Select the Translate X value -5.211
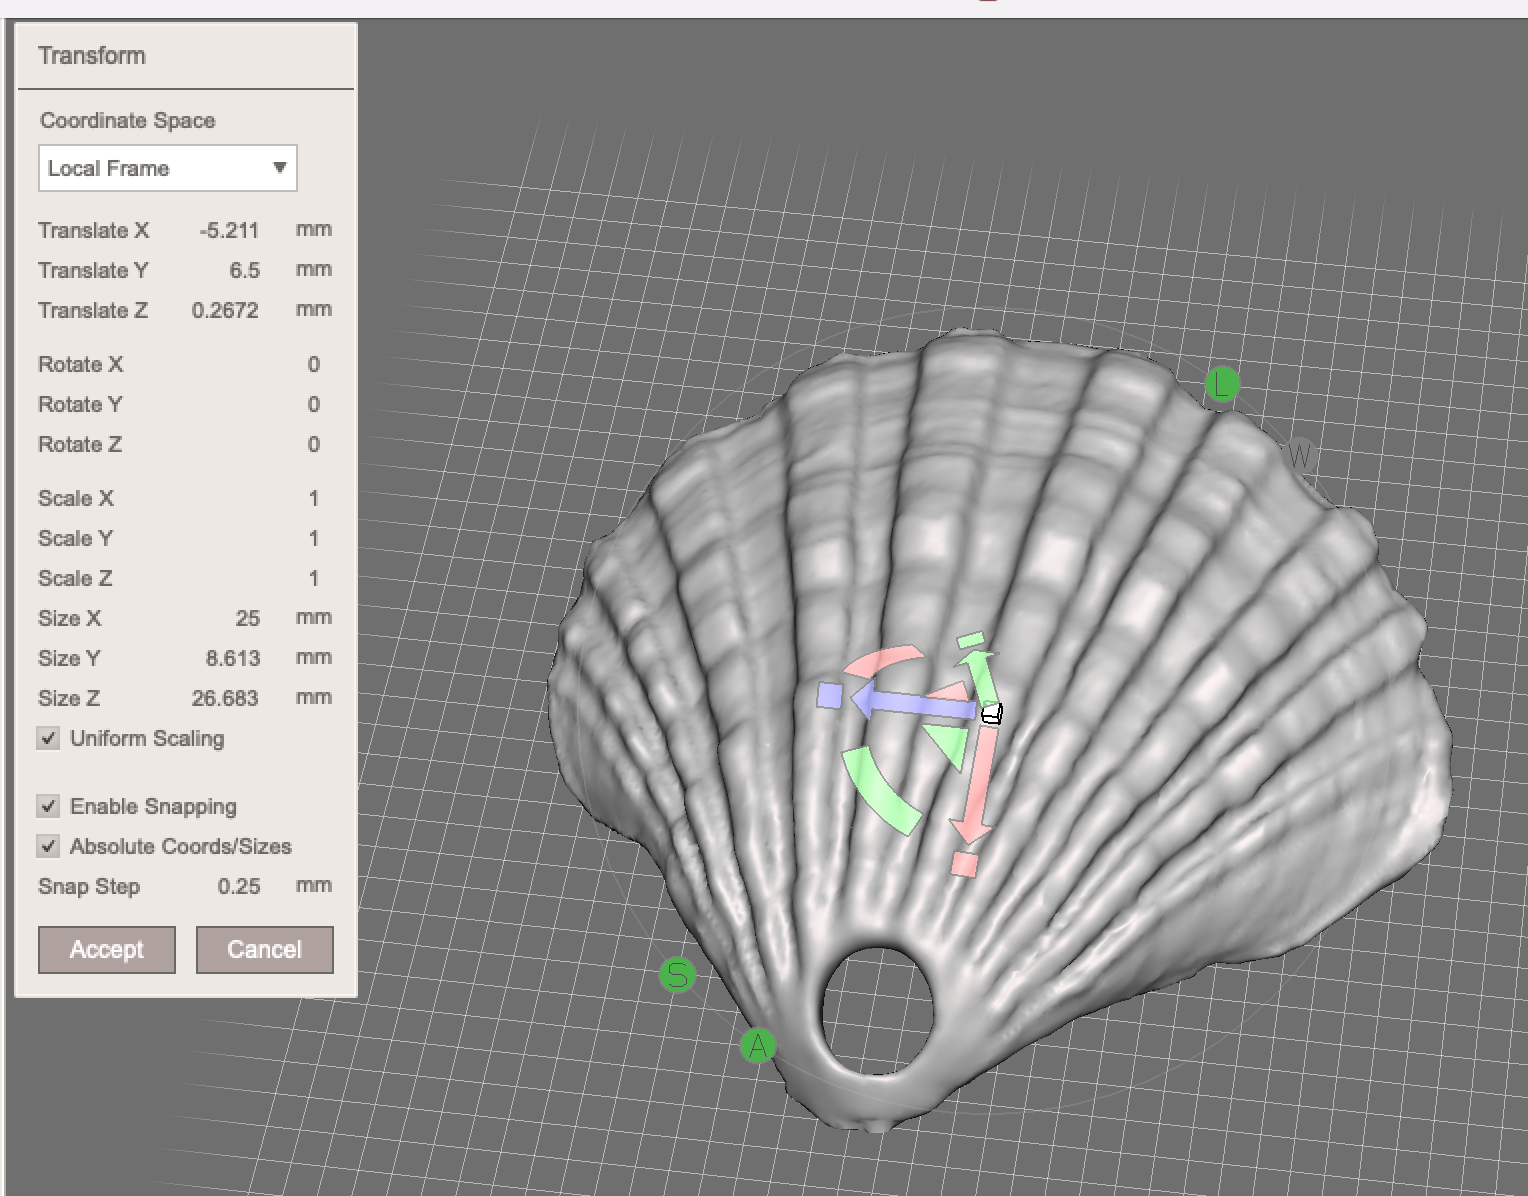Image resolution: width=1528 pixels, height=1196 pixels. [x=229, y=230]
